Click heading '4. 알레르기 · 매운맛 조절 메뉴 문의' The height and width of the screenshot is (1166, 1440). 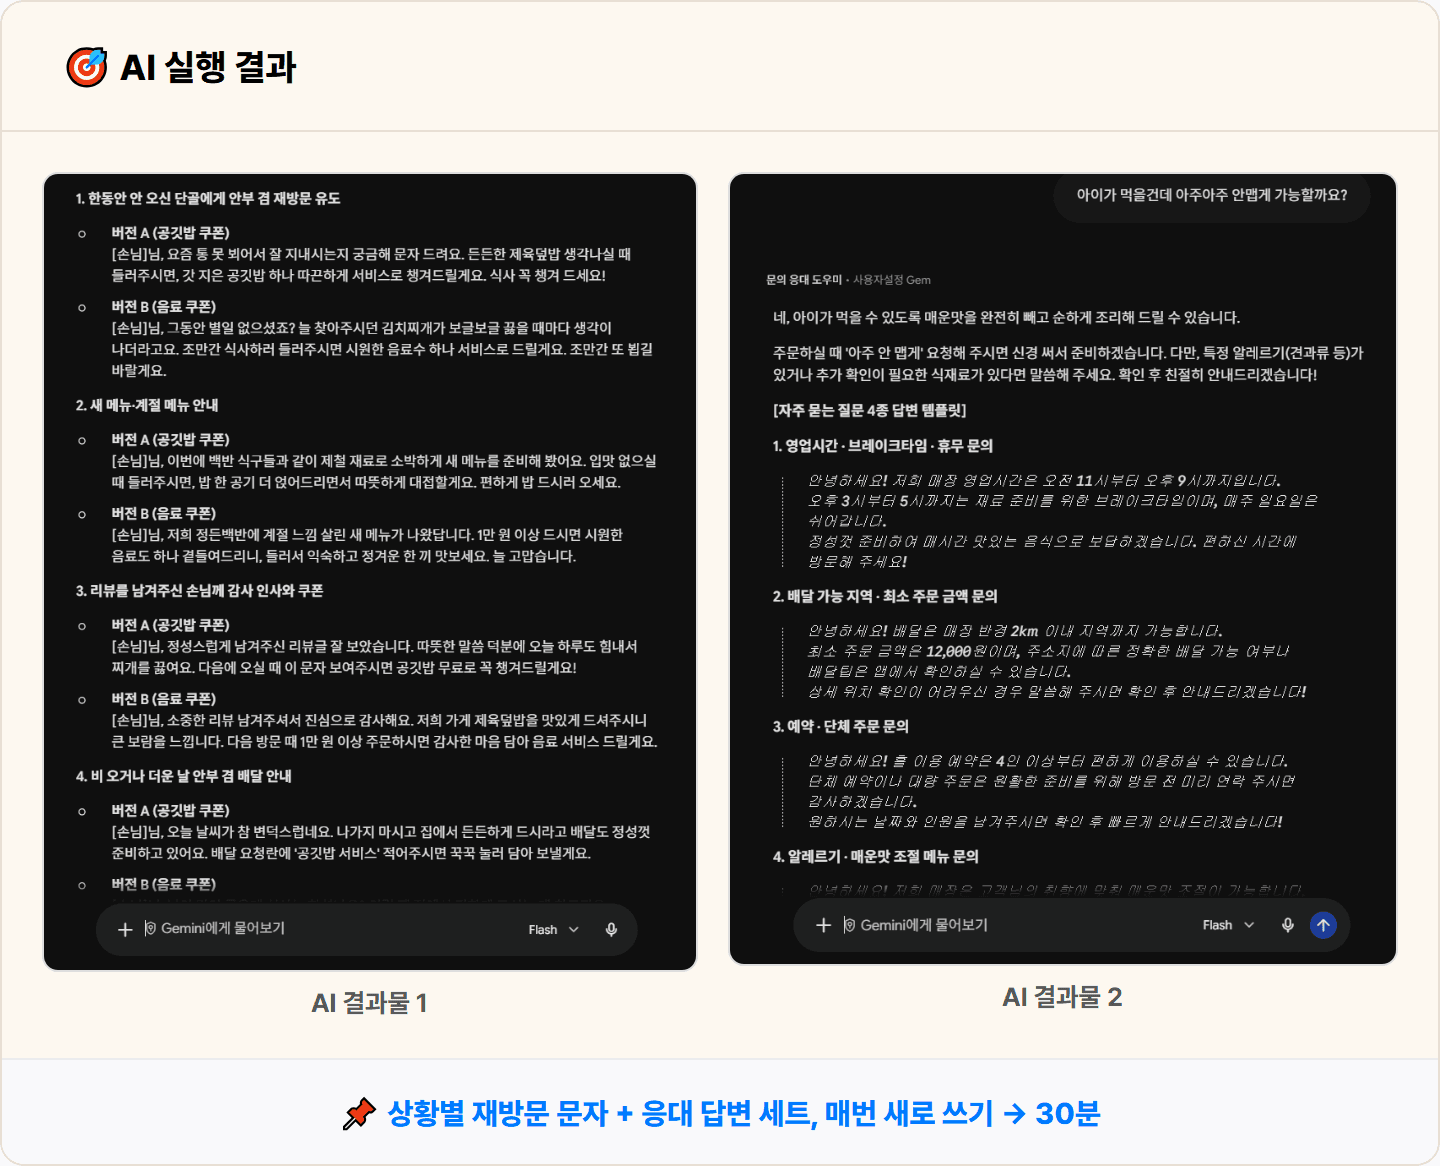(x=875, y=857)
